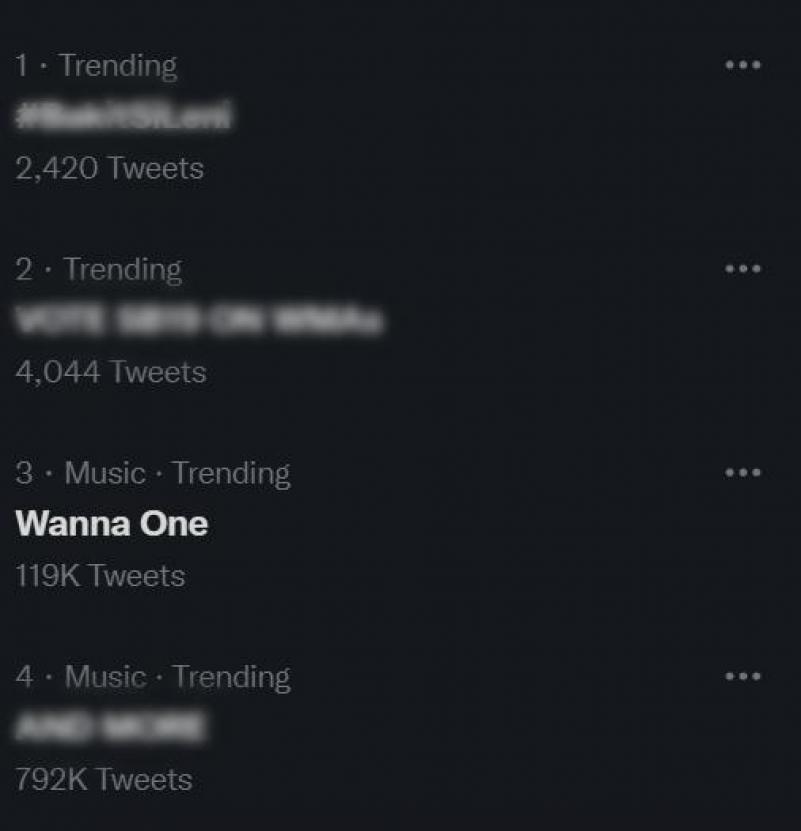Open the blurred topic trending at number 2
Viewport: 801px width, 831px height.
coord(199,321)
